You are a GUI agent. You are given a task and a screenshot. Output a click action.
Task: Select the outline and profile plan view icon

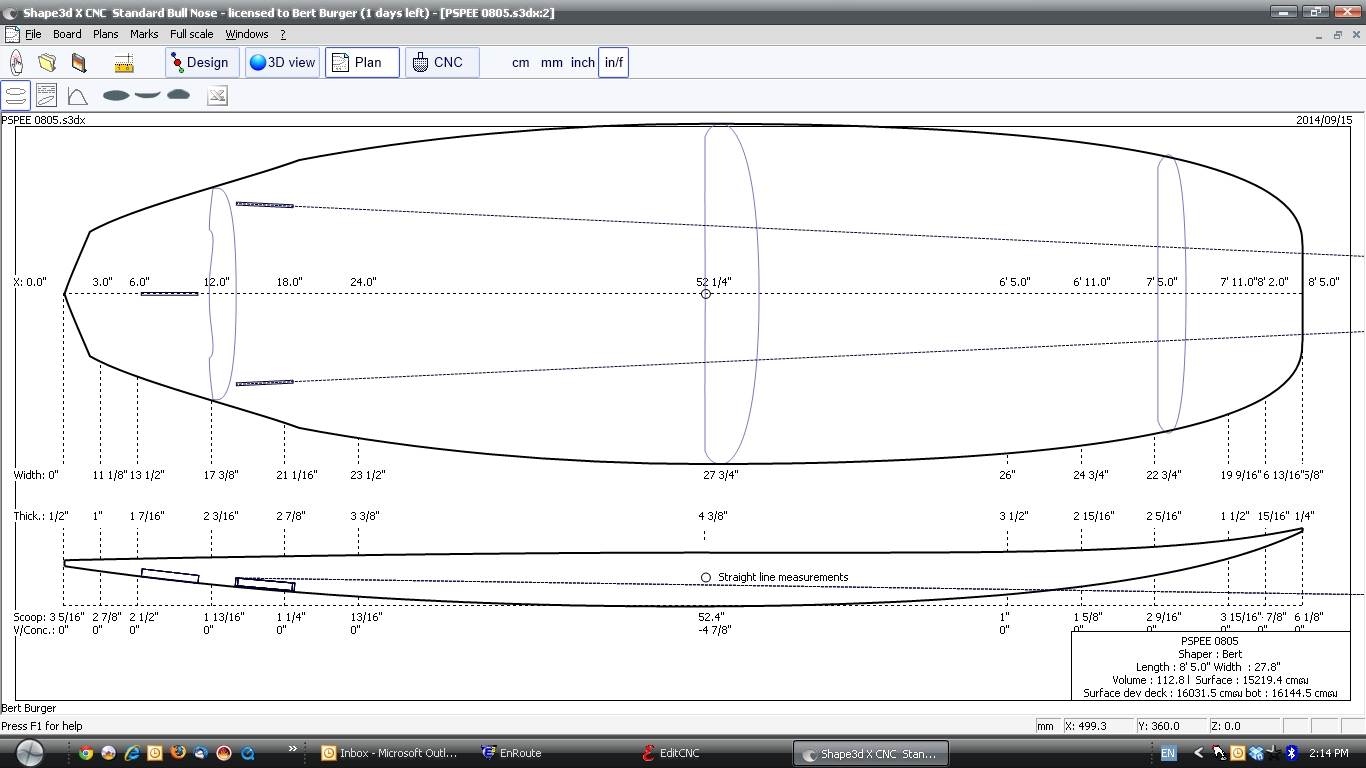click(16, 96)
